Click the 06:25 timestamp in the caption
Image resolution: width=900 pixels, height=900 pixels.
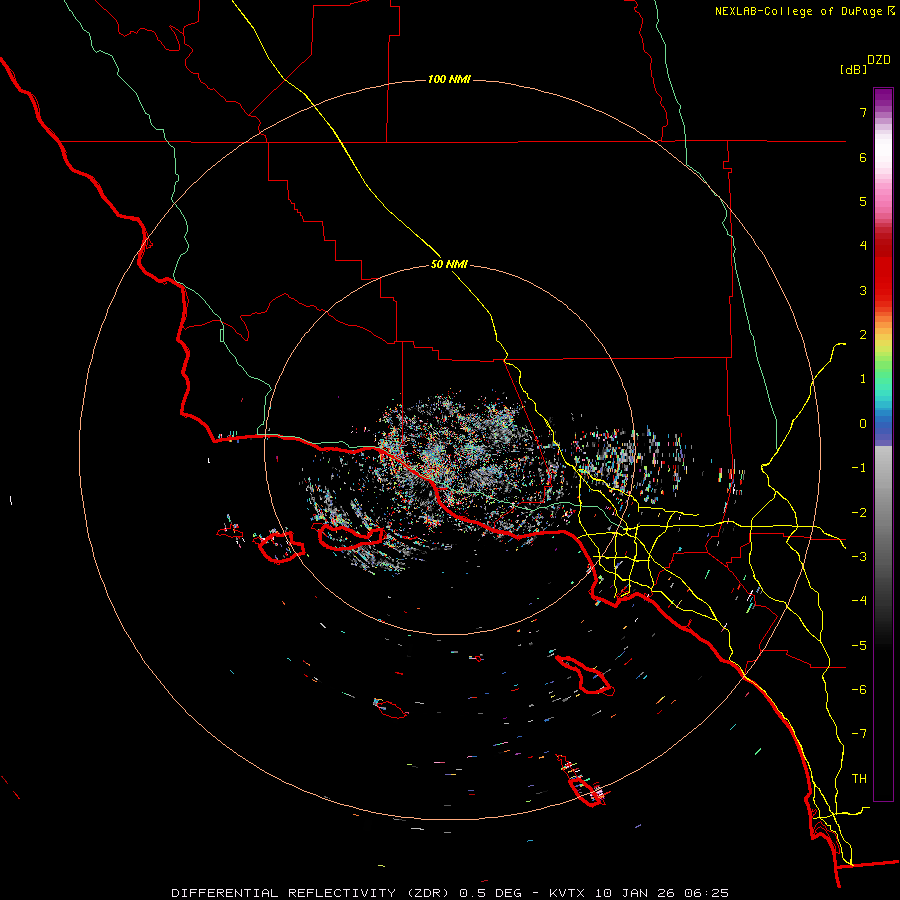coord(707,893)
